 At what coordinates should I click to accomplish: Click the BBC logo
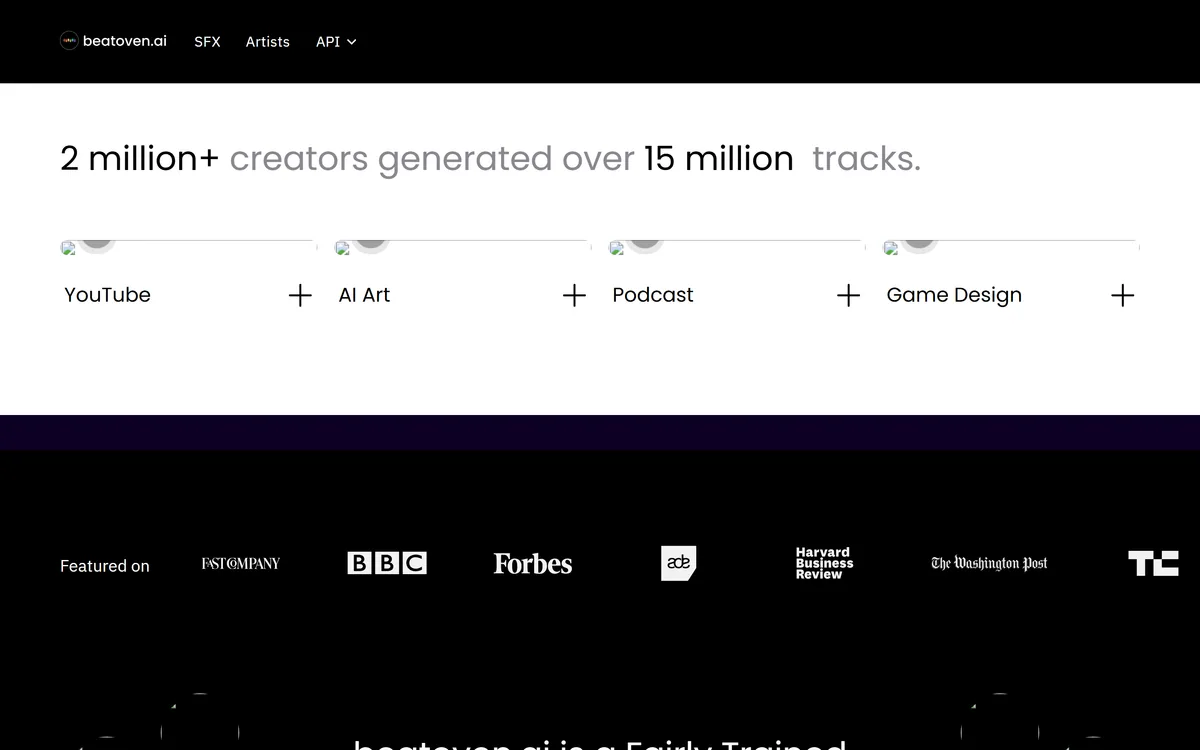387,563
